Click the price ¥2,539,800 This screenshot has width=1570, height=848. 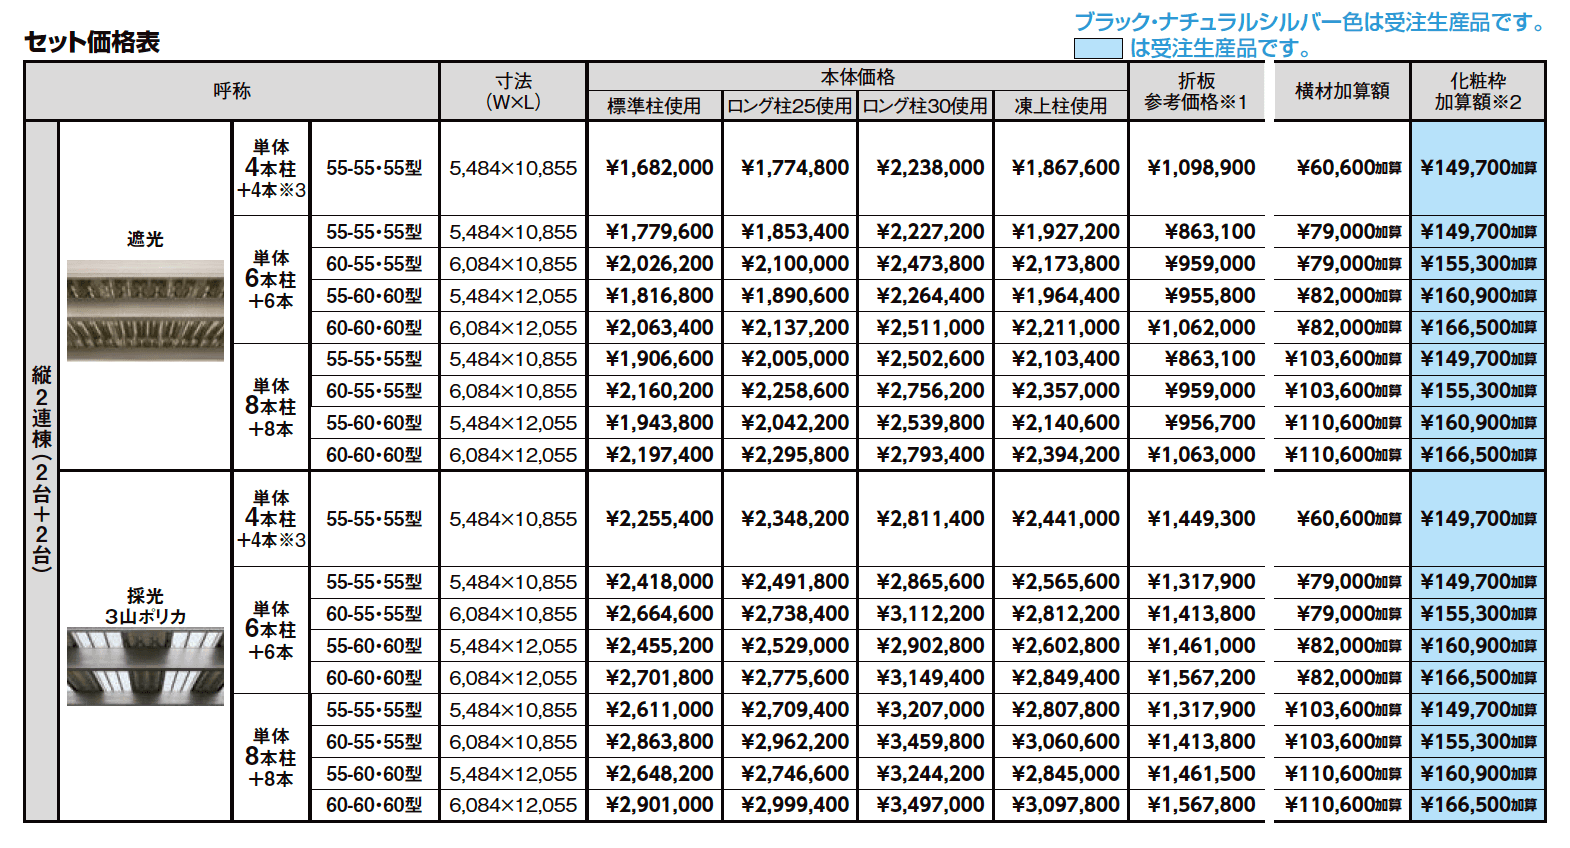pos(930,423)
